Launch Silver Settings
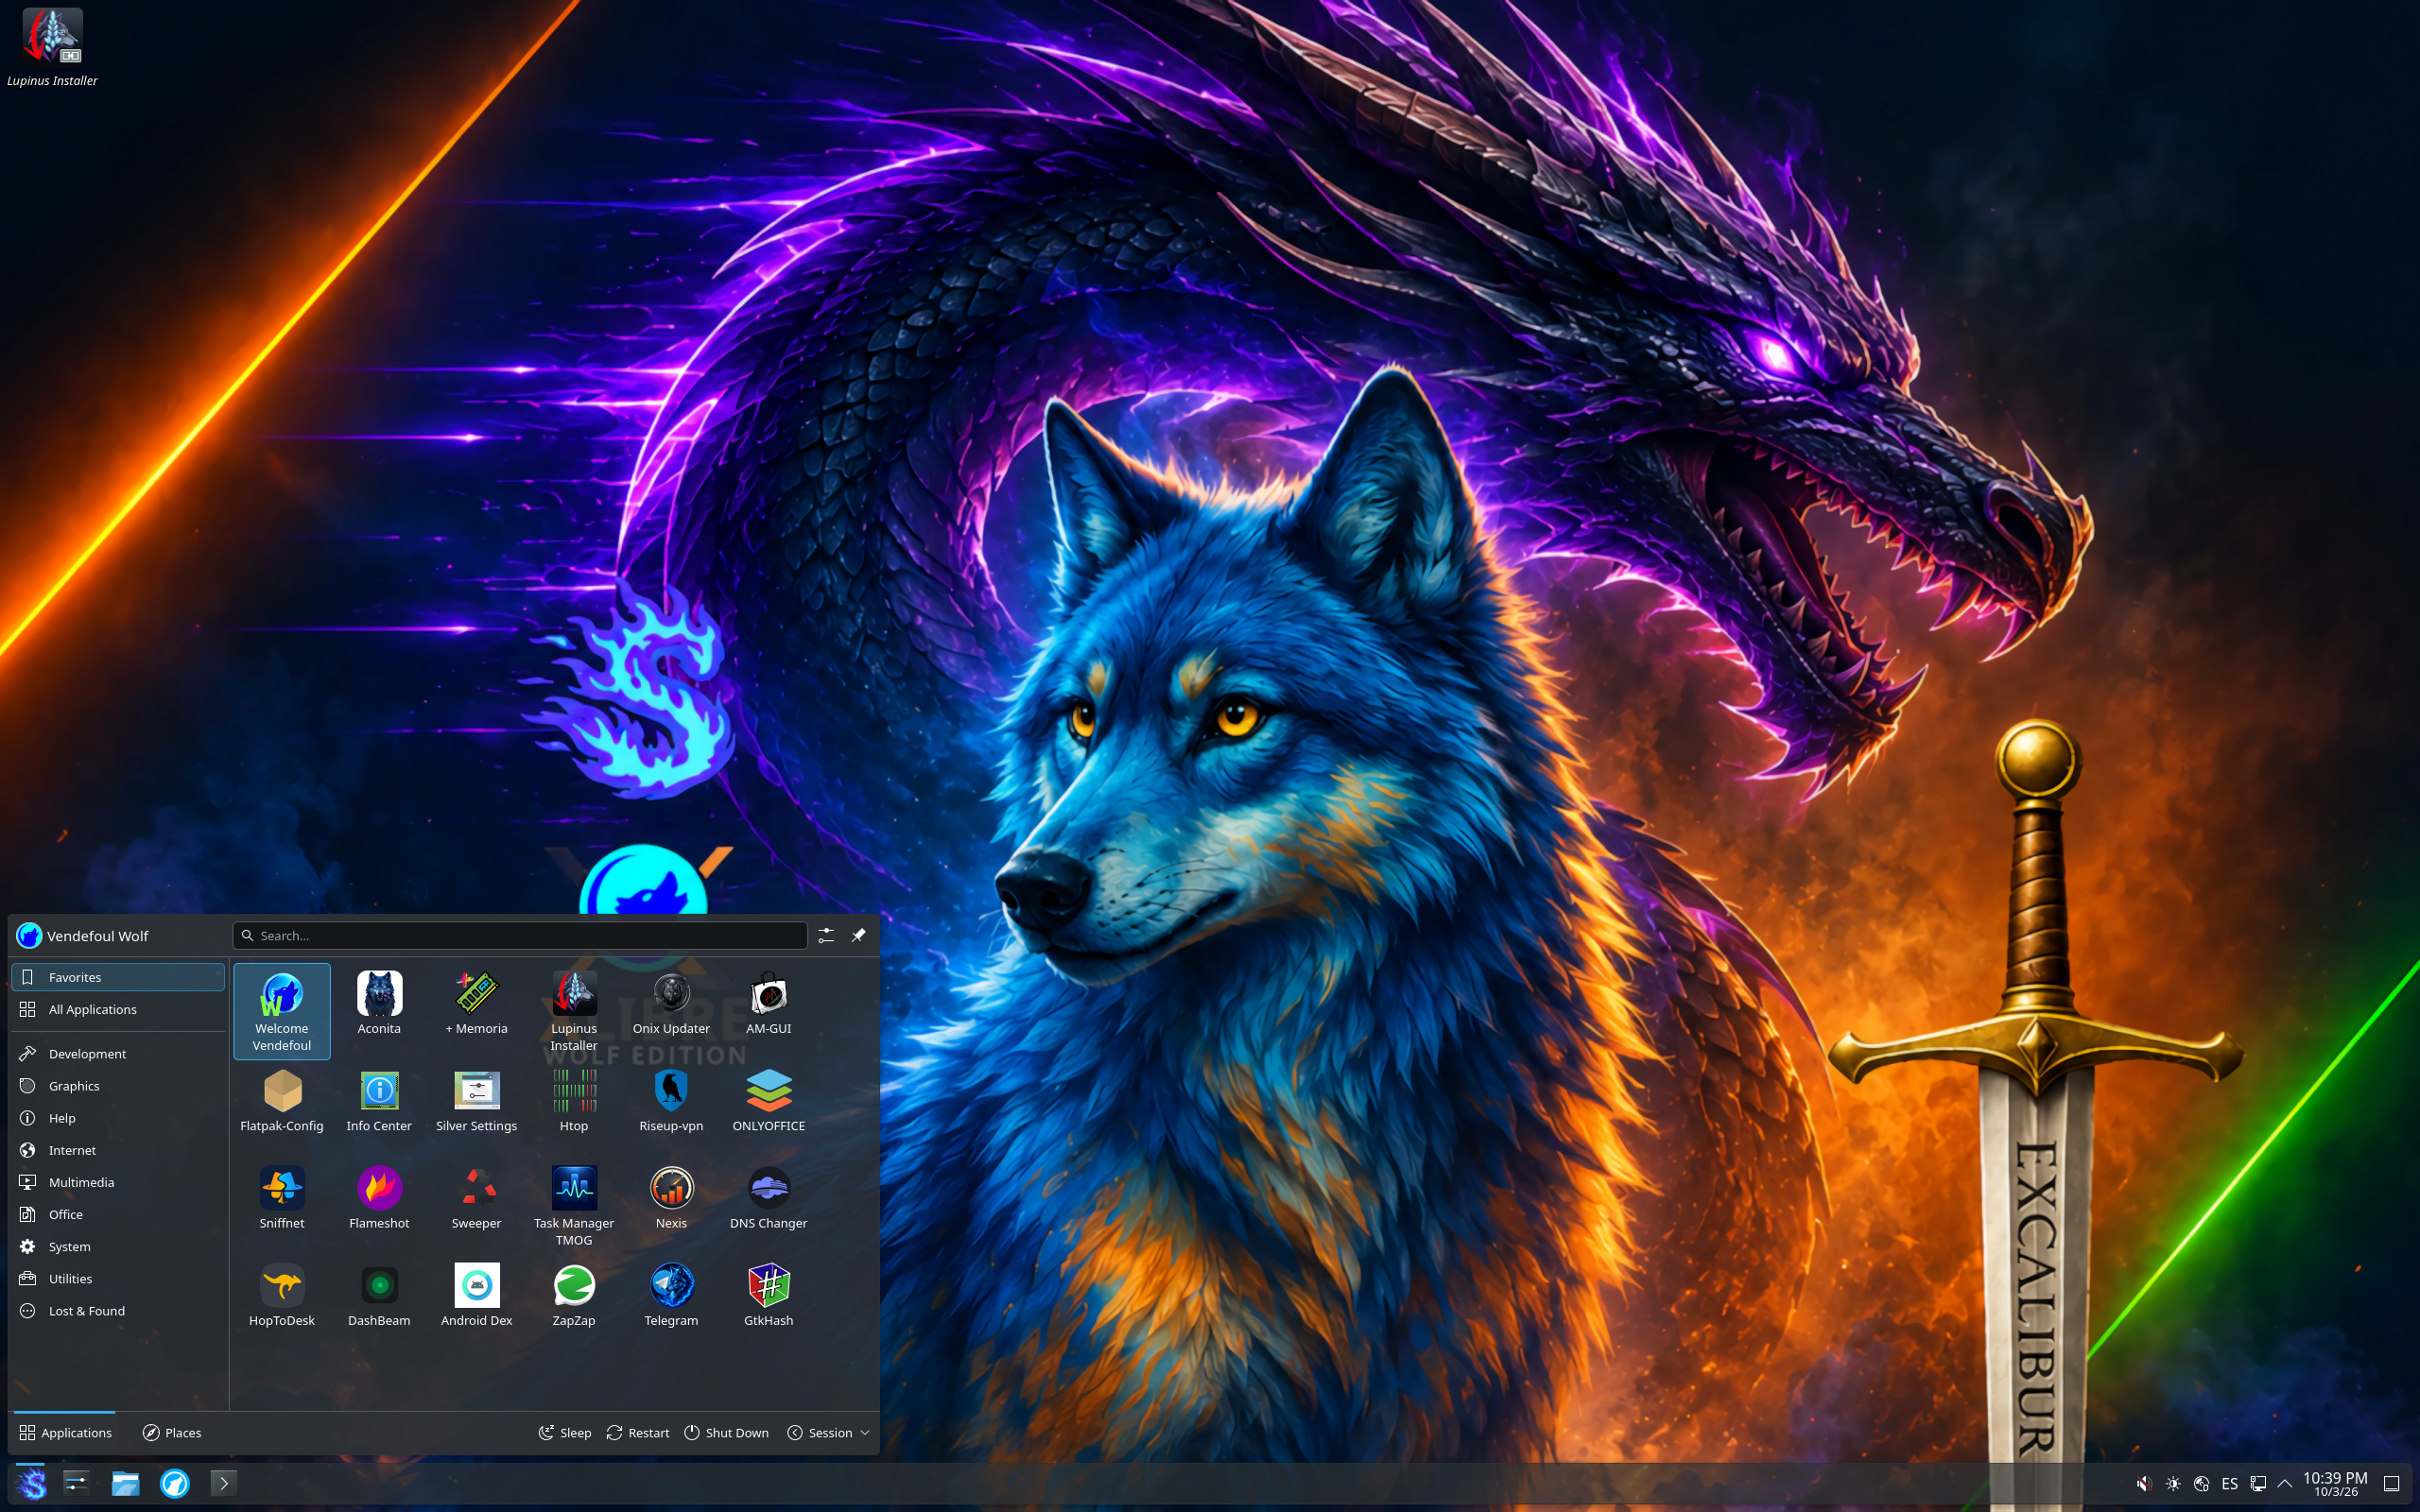This screenshot has width=2420, height=1512. [476, 1100]
